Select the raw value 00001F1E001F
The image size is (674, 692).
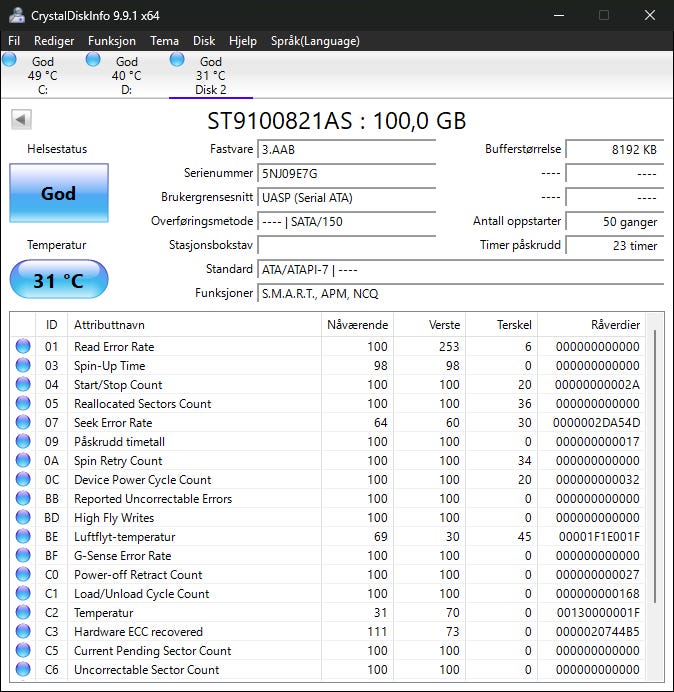[599, 537]
